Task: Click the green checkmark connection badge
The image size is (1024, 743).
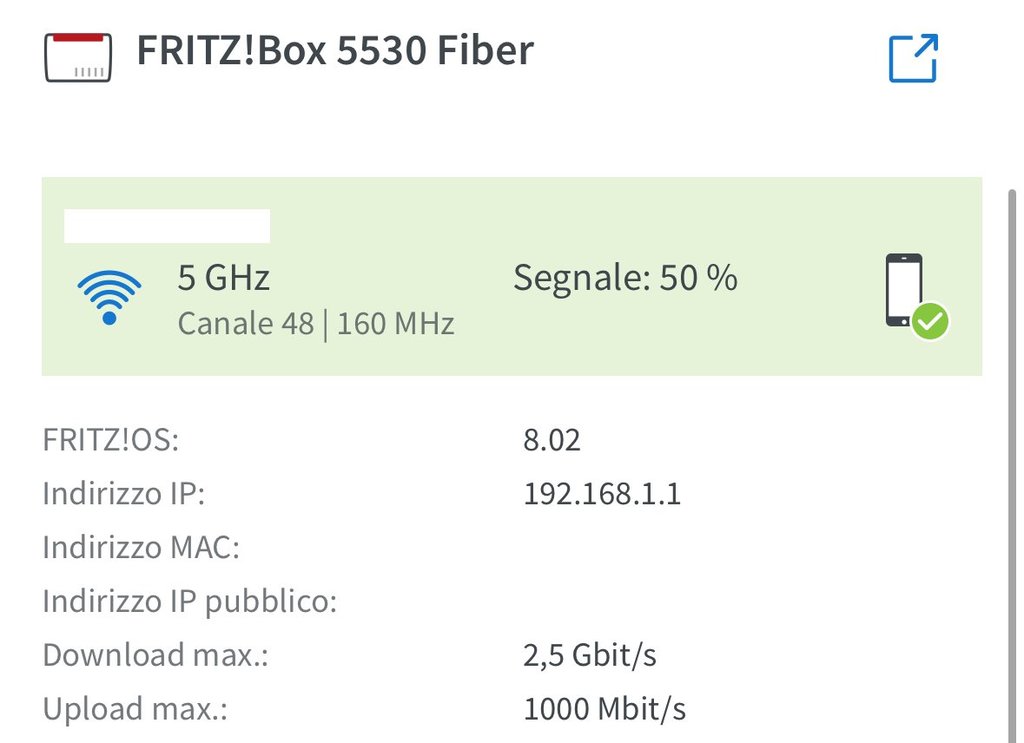Action: pos(931,322)
